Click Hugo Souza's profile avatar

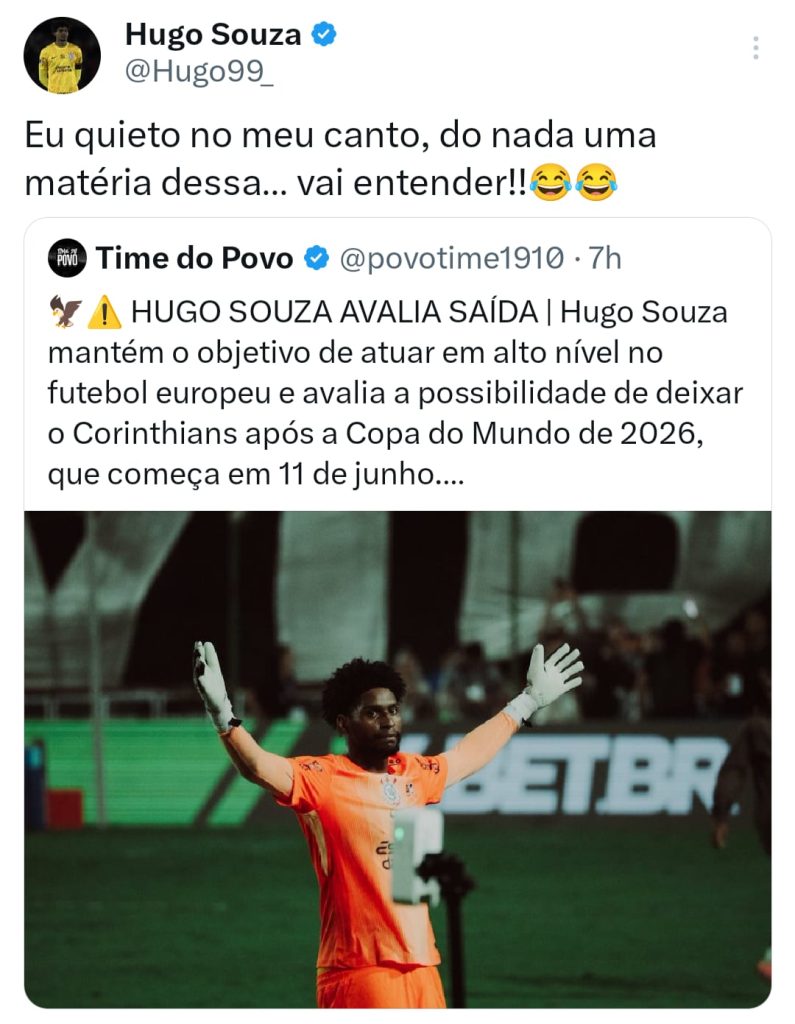(x=62, y=56)
